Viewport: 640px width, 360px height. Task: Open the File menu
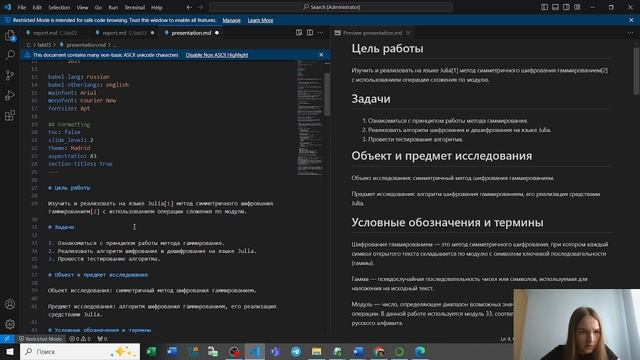click(x=22, y=7)
